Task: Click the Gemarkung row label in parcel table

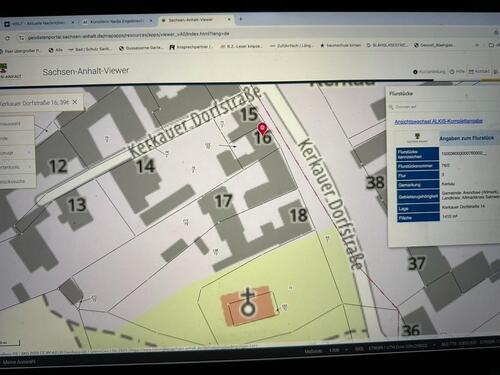Action: [417, 185]
